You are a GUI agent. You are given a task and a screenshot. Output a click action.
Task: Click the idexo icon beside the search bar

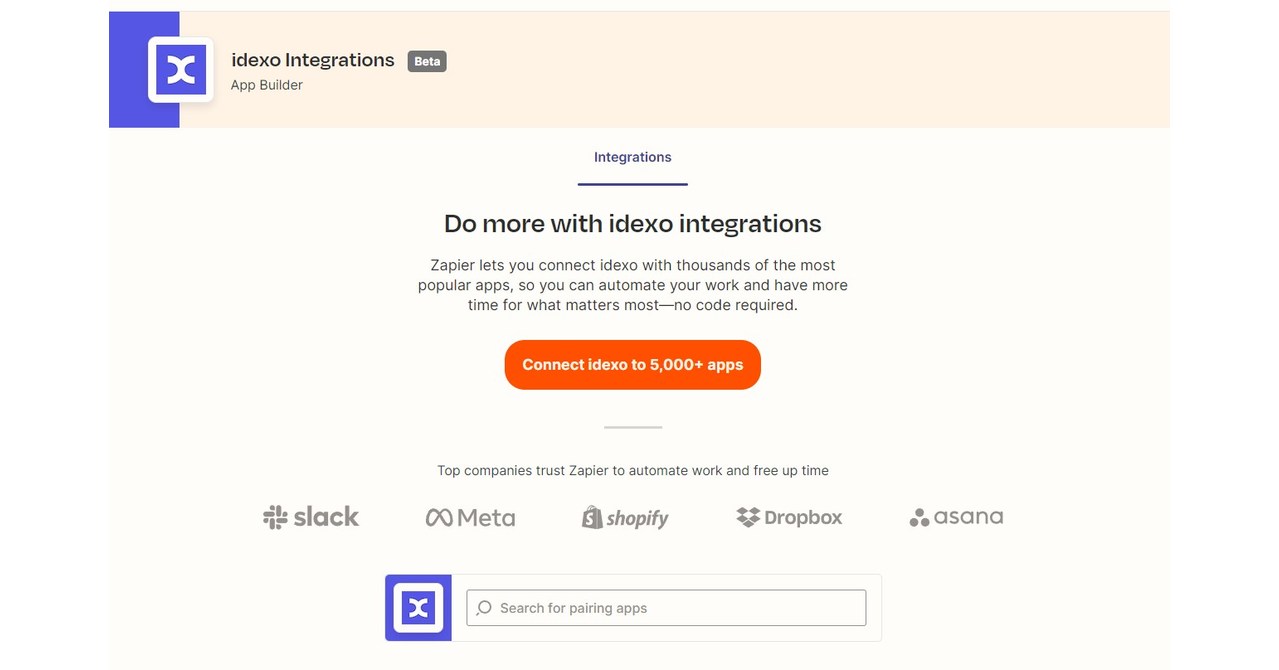coord(417,607)
